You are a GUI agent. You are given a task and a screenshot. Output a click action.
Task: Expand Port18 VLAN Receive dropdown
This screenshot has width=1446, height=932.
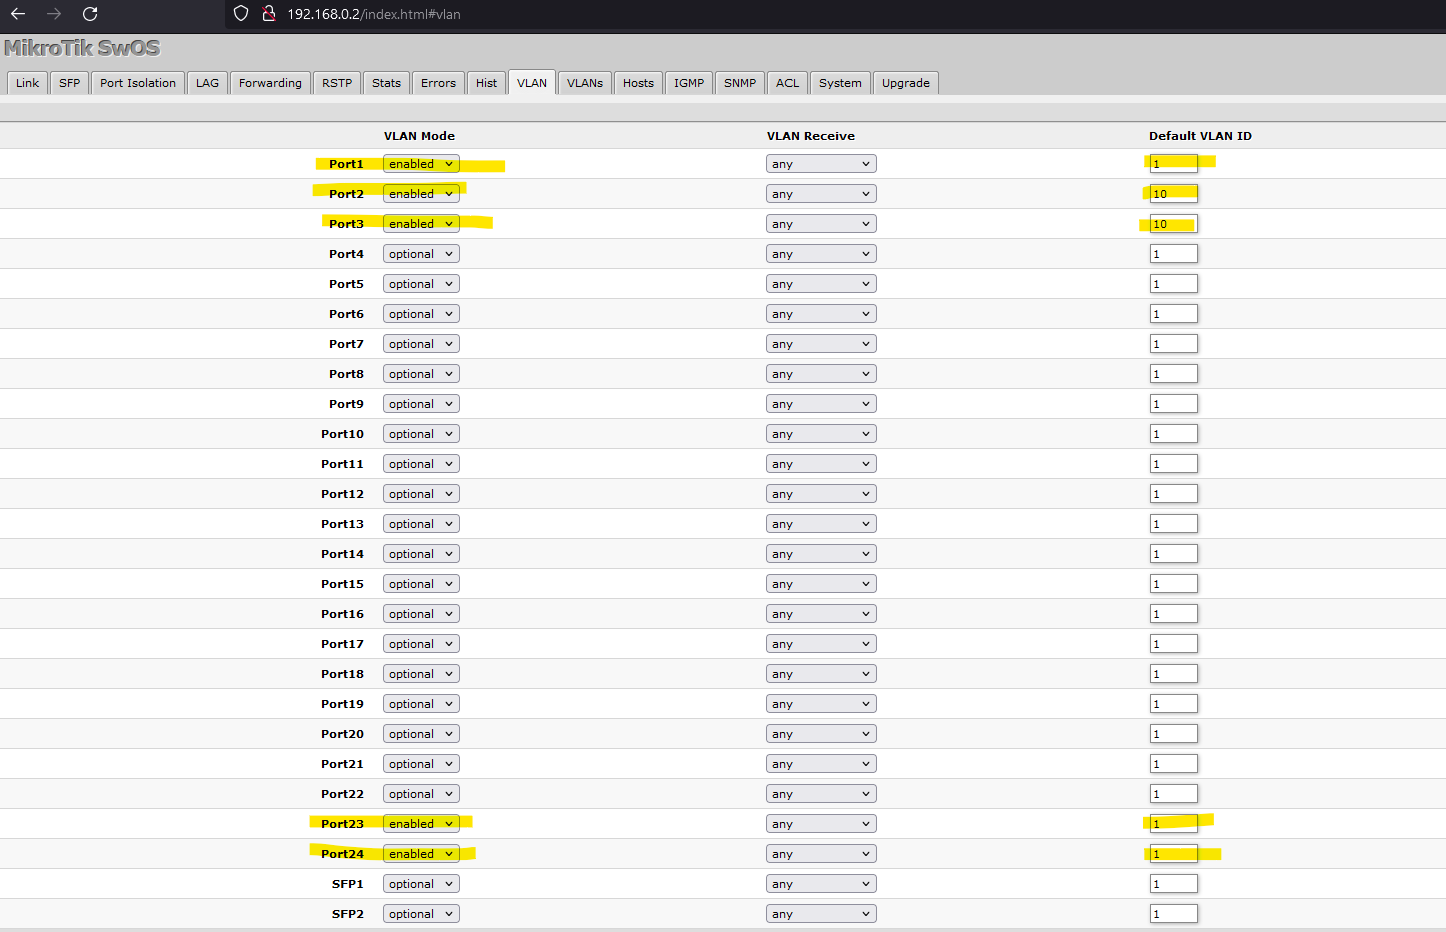(821, 674)
